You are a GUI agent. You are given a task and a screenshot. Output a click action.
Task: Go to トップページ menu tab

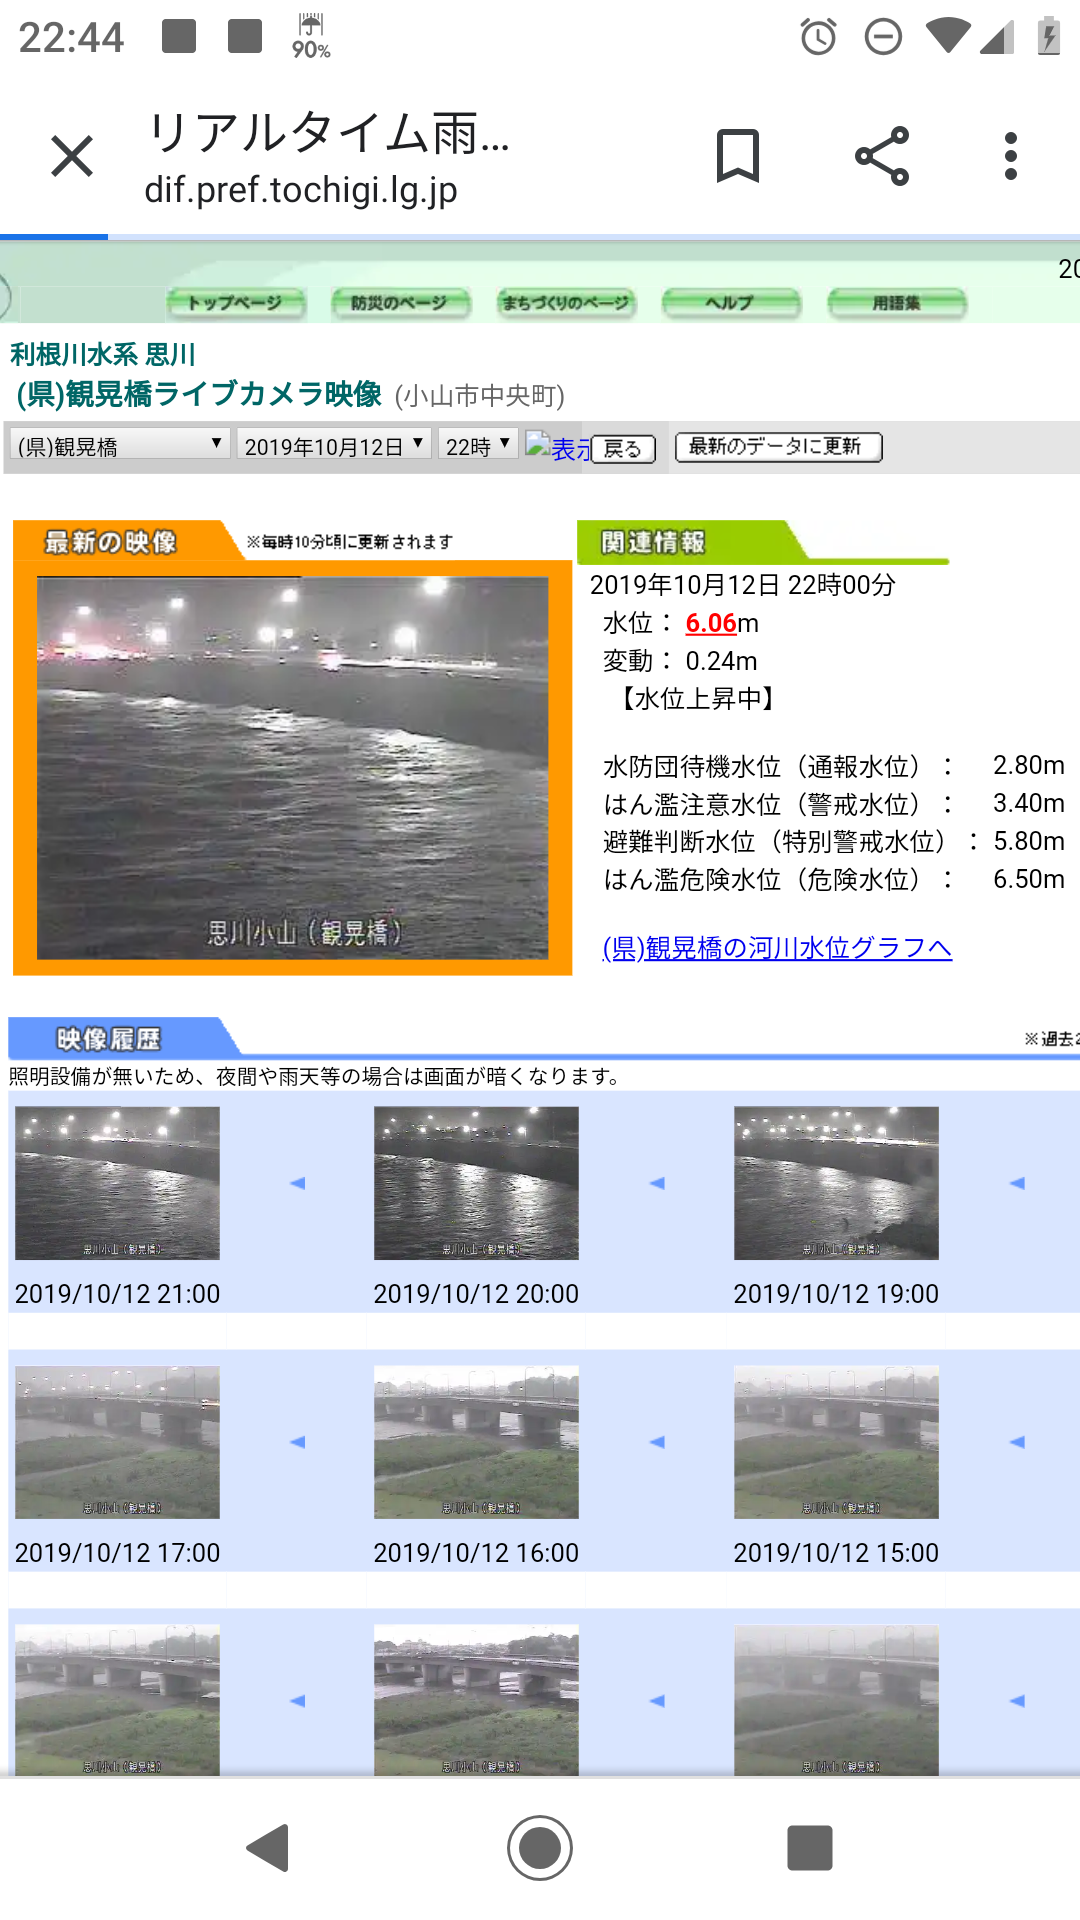[235, 303]
